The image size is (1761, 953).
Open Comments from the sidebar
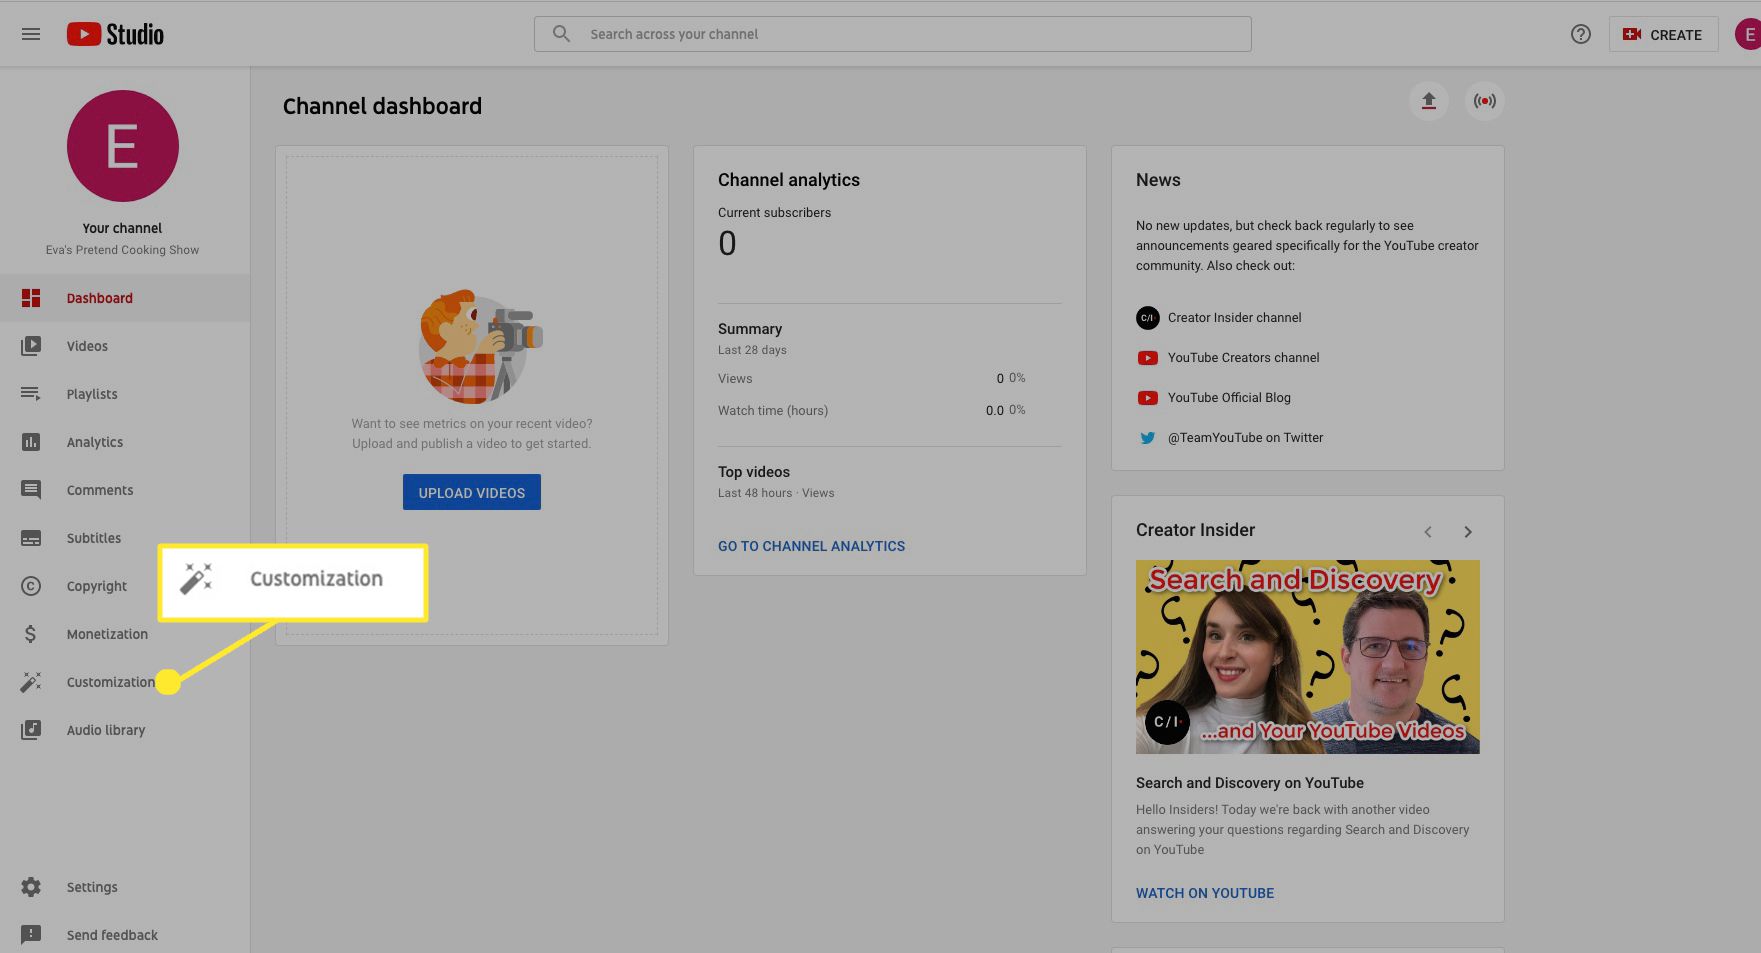coord(125,490)
